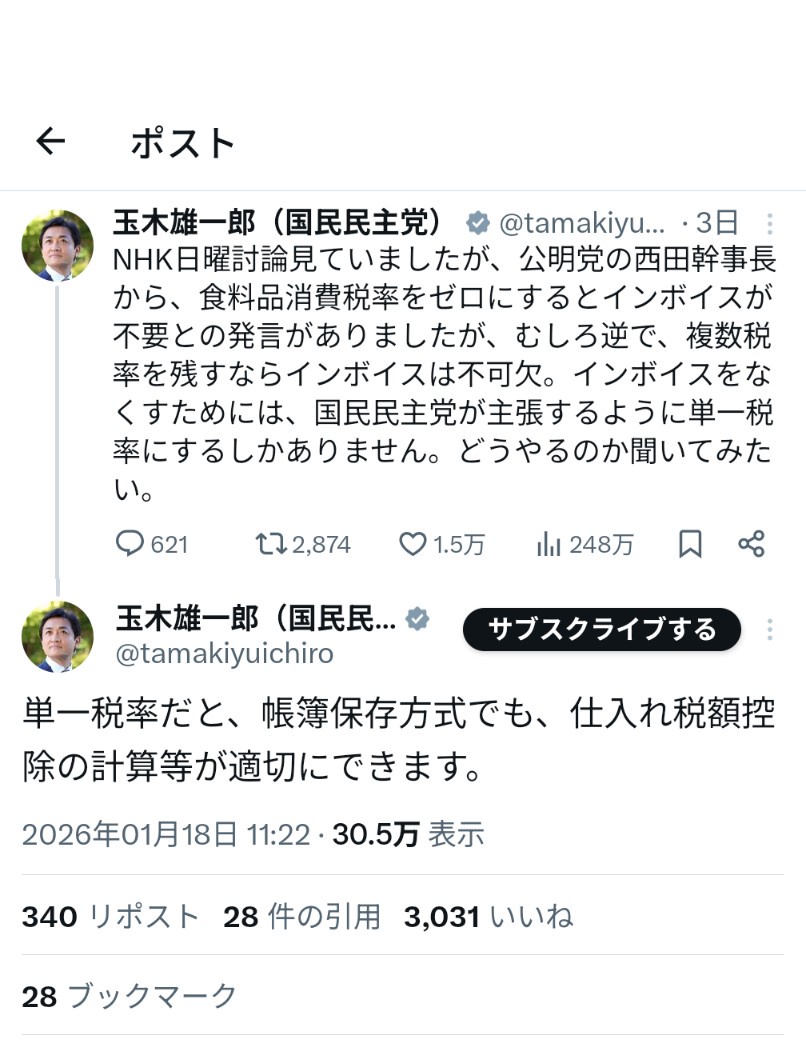
Task: Open replies via the comment bubble icon
Action: [x=130, y=544]
